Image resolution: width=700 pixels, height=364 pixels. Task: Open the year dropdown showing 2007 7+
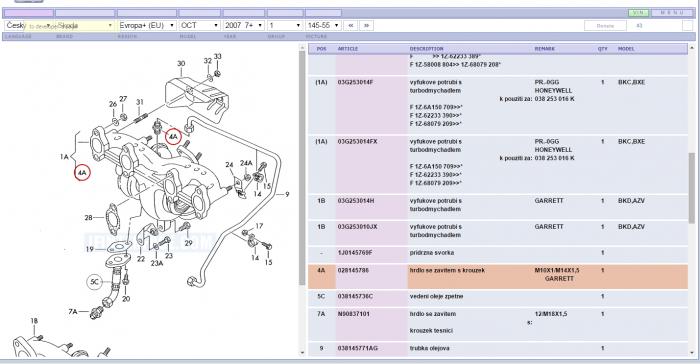pos(243,25)
